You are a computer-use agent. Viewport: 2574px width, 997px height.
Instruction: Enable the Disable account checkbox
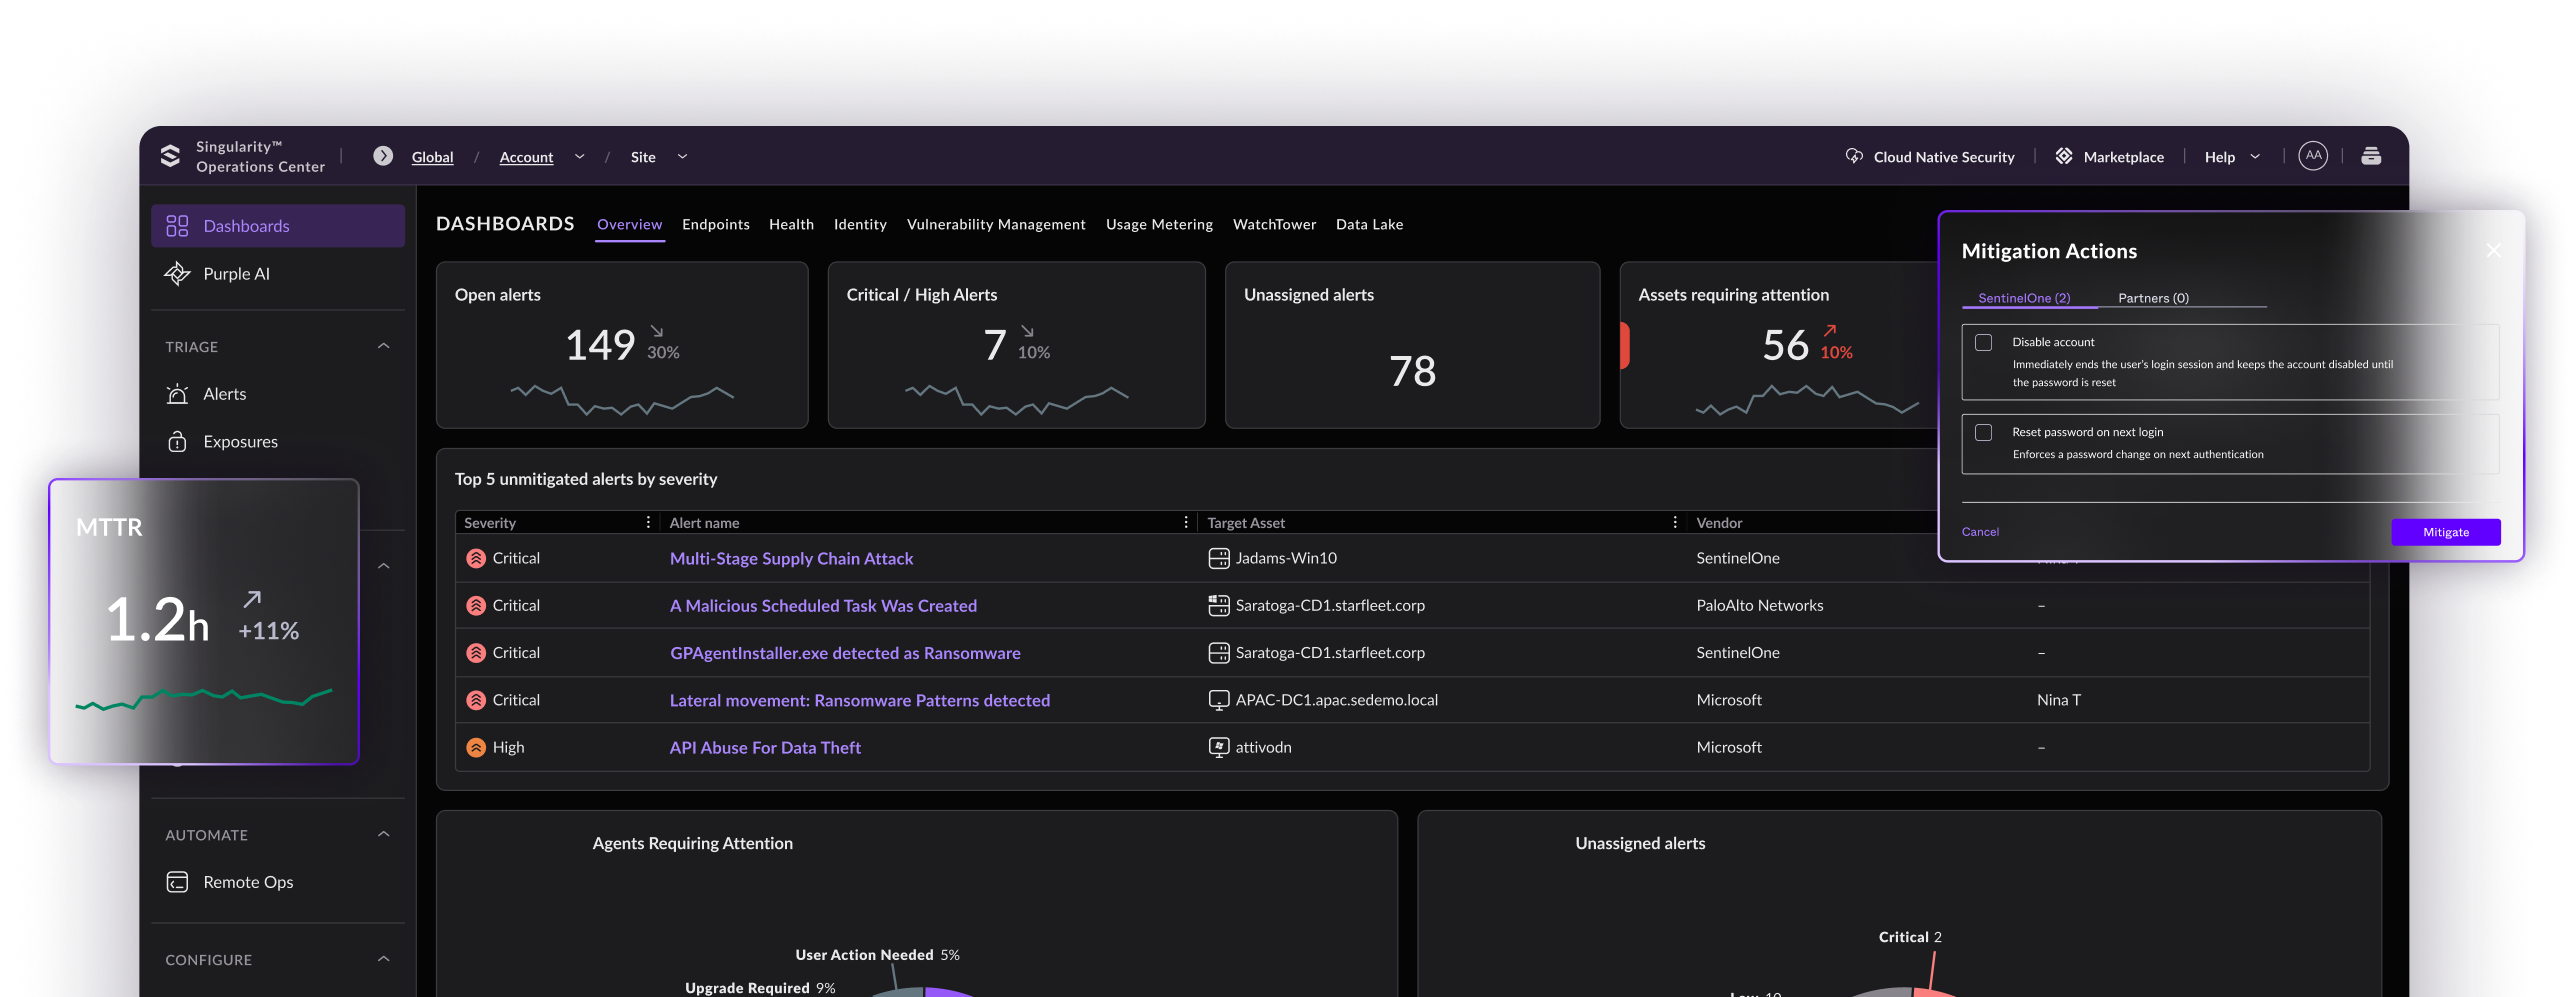coord(1983,343)
